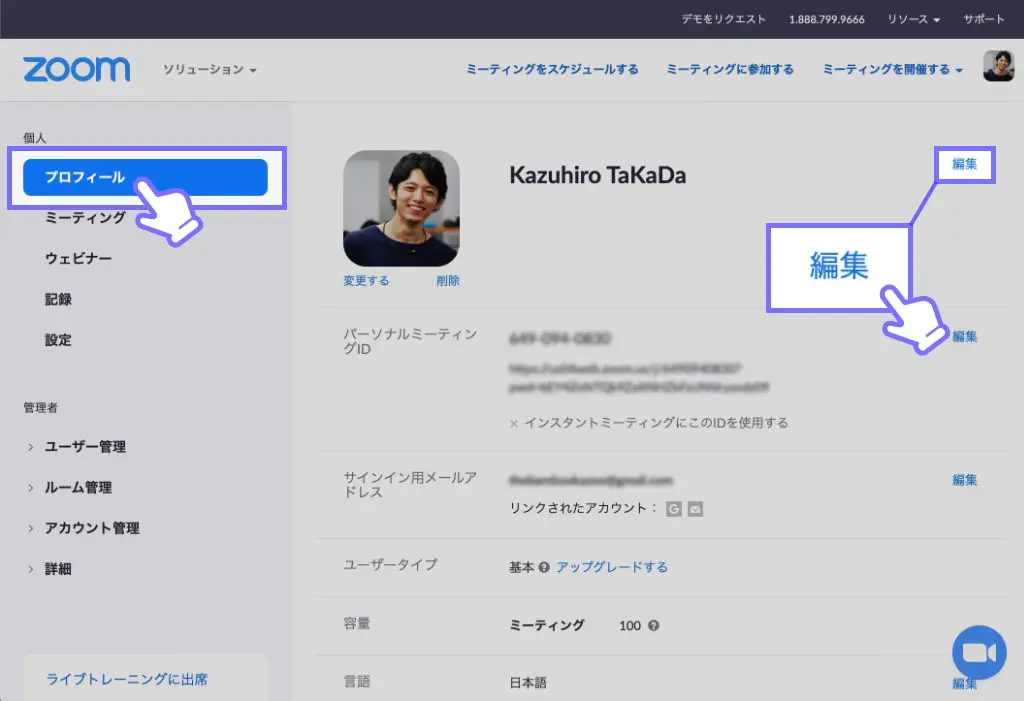Click the Zoom logo

(76, 69)
